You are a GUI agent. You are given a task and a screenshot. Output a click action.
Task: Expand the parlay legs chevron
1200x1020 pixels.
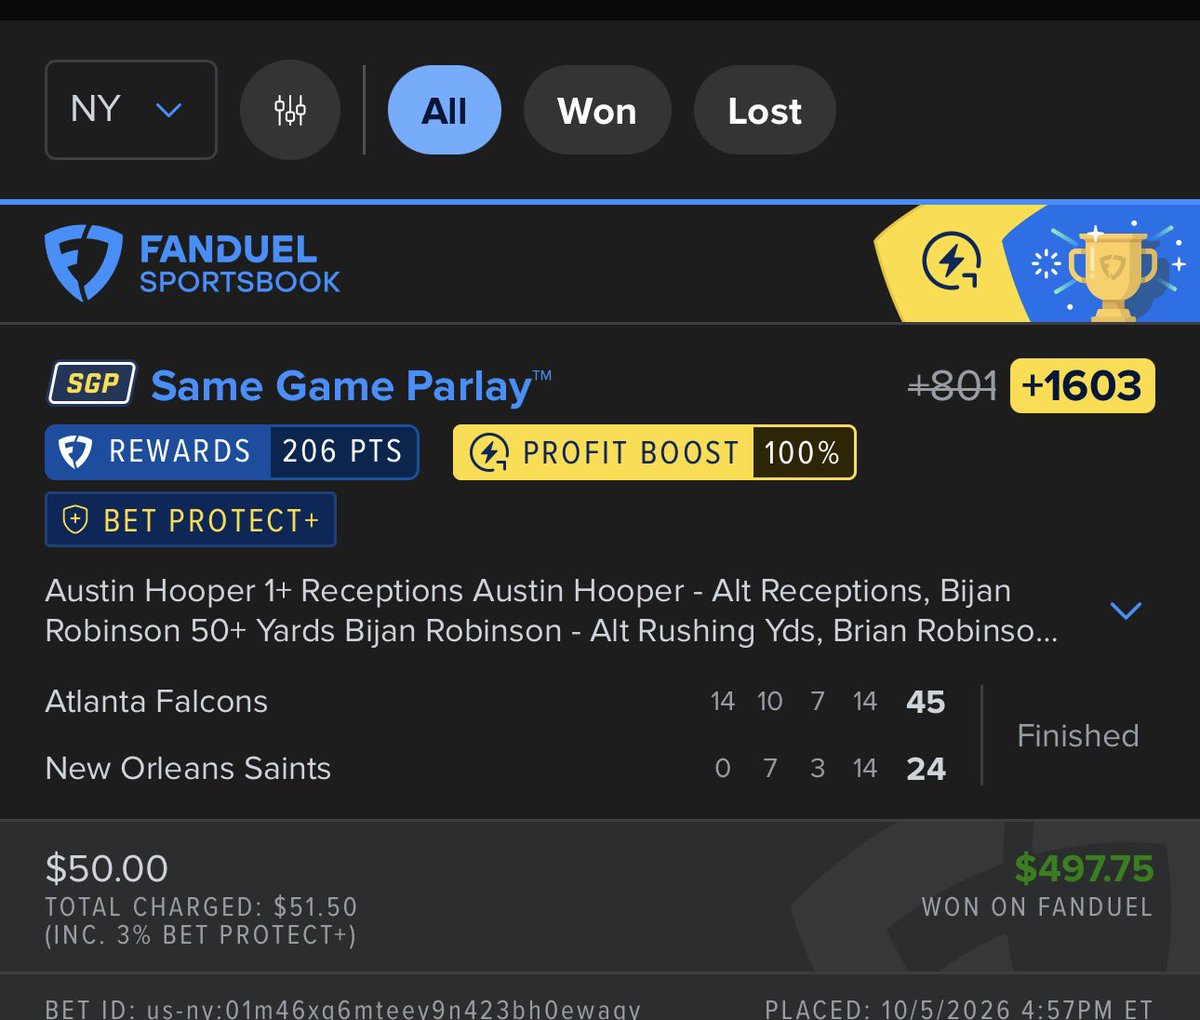click(x=1126, y=610)
